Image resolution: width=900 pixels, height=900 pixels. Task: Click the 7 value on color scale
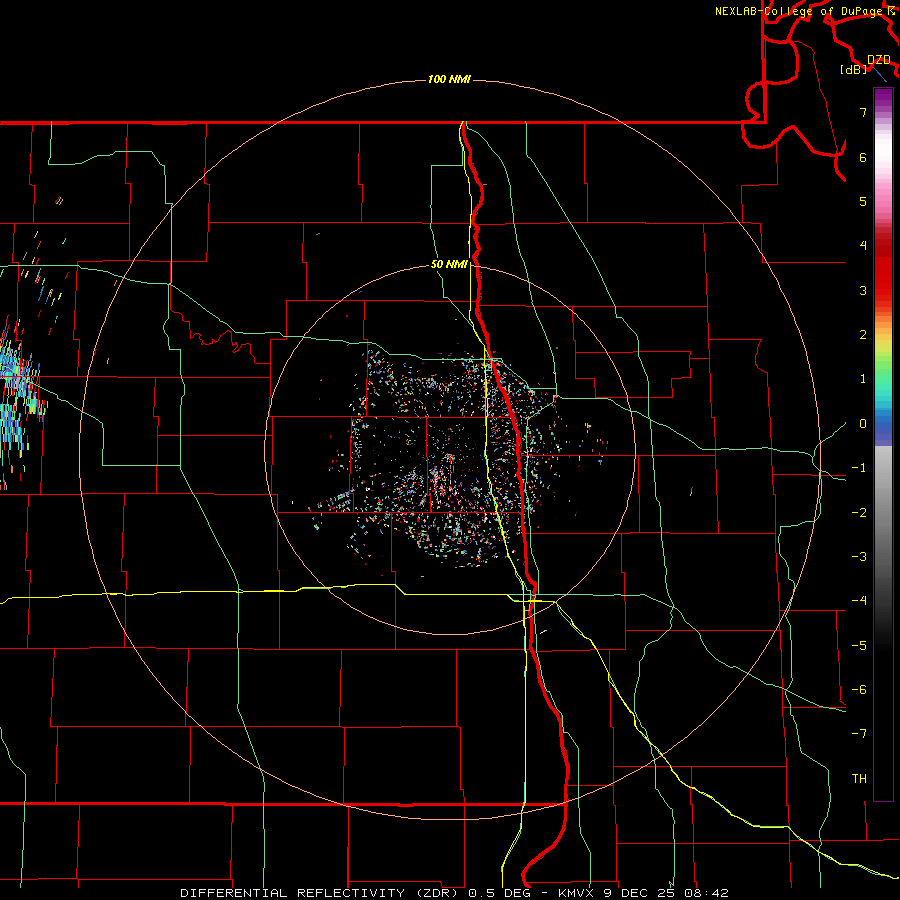pyautogui.click(x=863, y=112)
